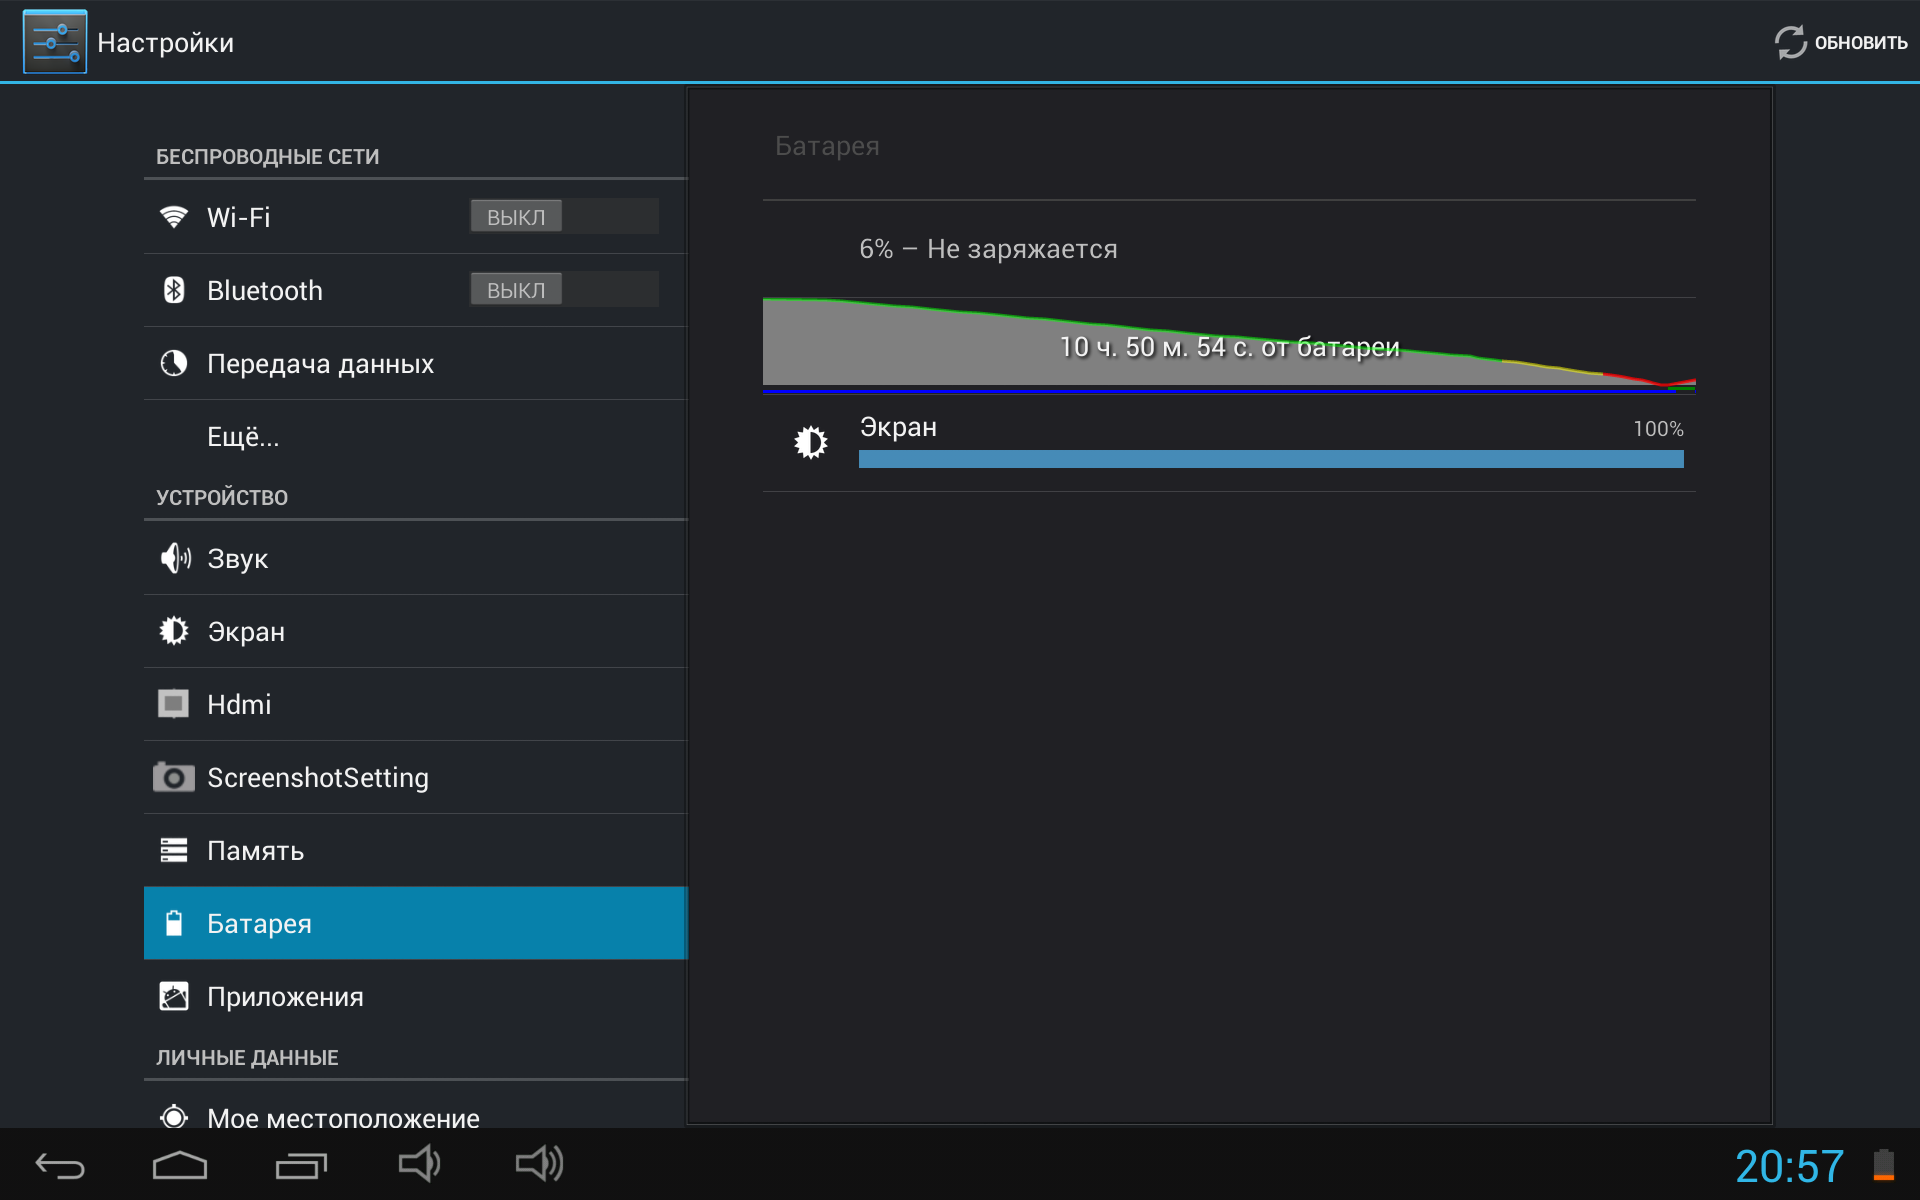1920x1200 pixels.
Task: Click the brightness icon in battery usage list
Action: coord(811,442)
